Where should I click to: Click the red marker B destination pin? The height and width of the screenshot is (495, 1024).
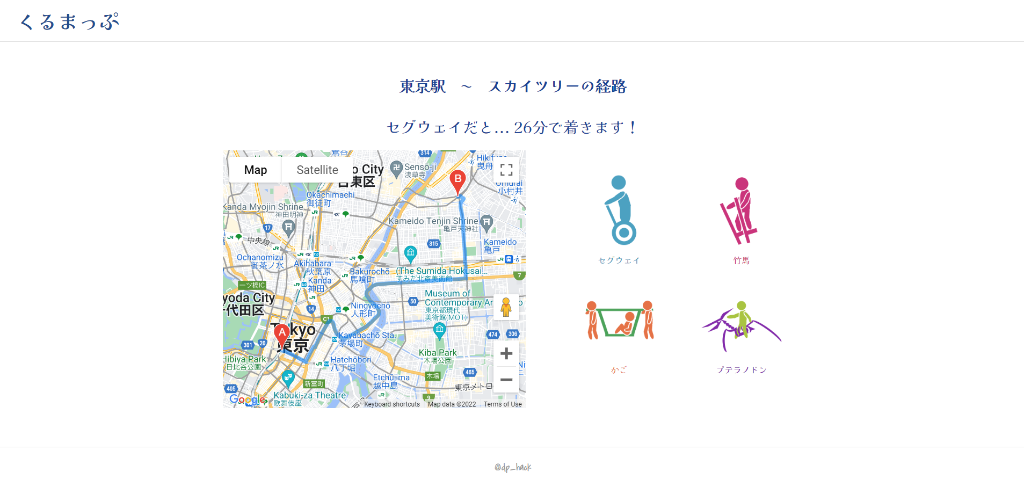pyautogui.click(x=458, y=182)
